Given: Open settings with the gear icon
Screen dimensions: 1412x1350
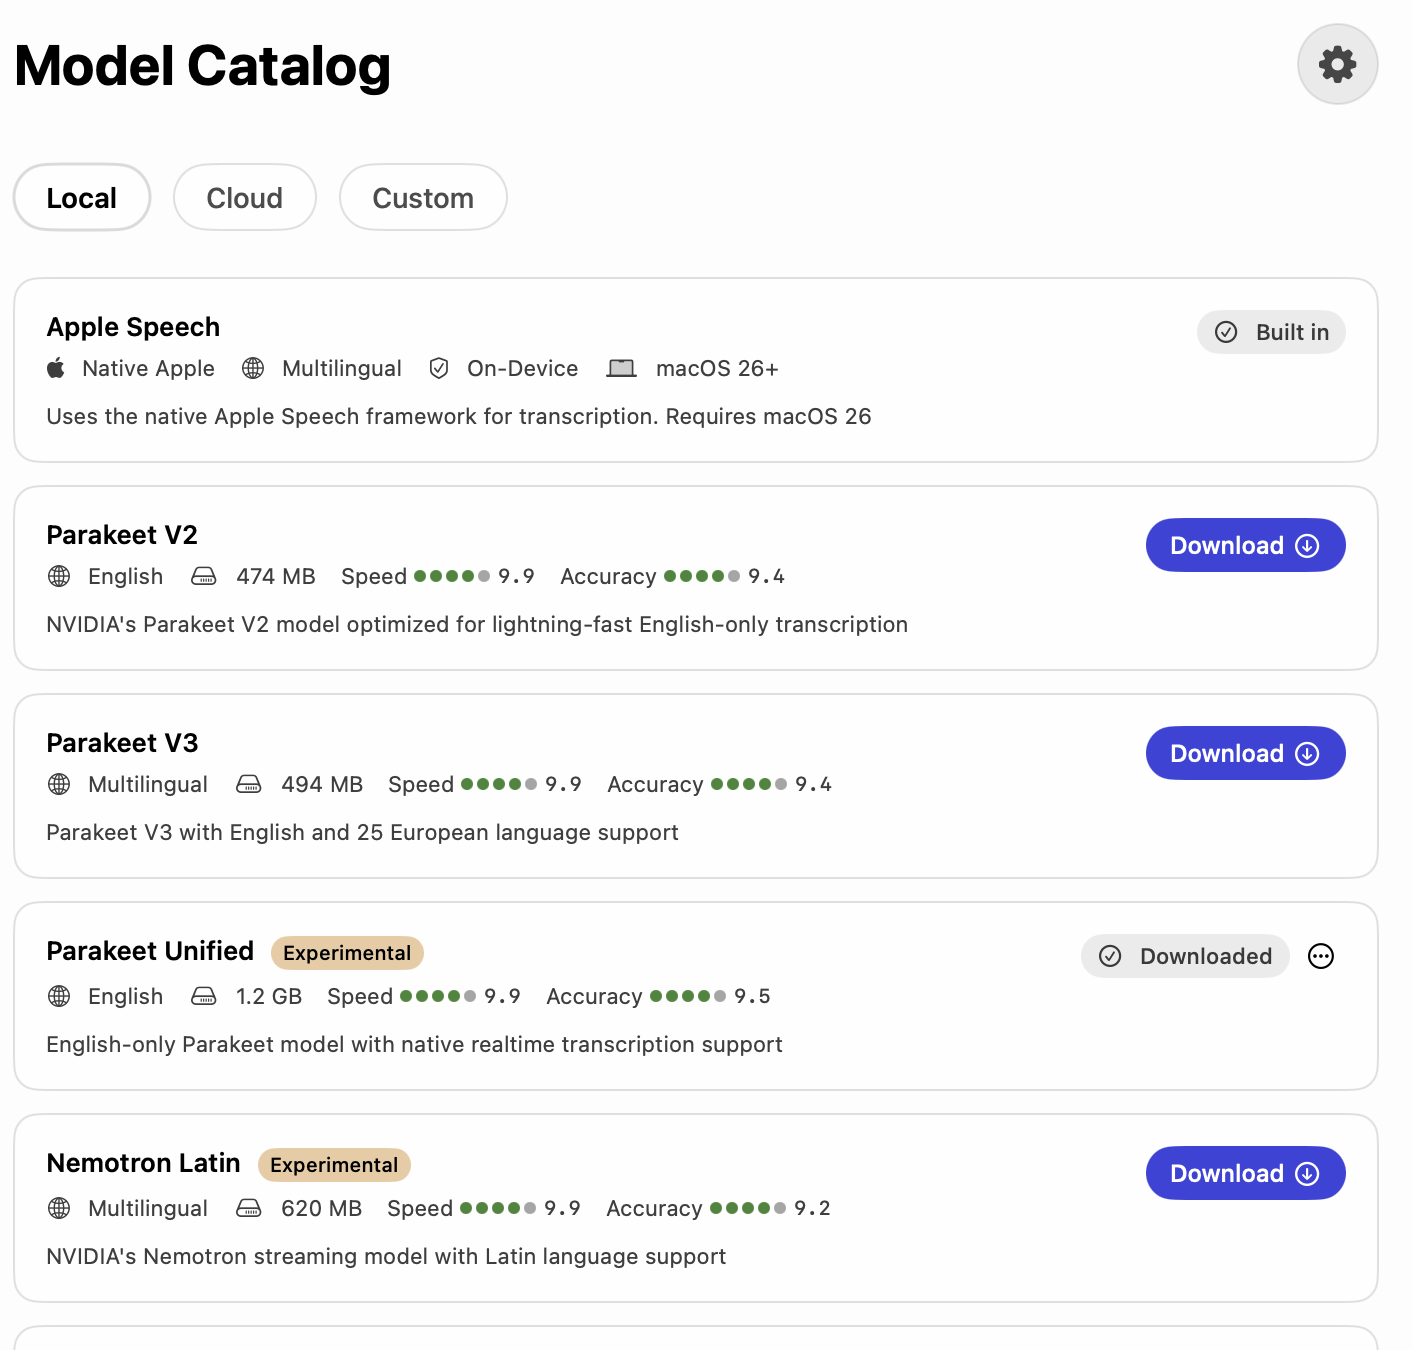Looking at the screenshot, I should pyautogui.click(x=1337, y=65).
